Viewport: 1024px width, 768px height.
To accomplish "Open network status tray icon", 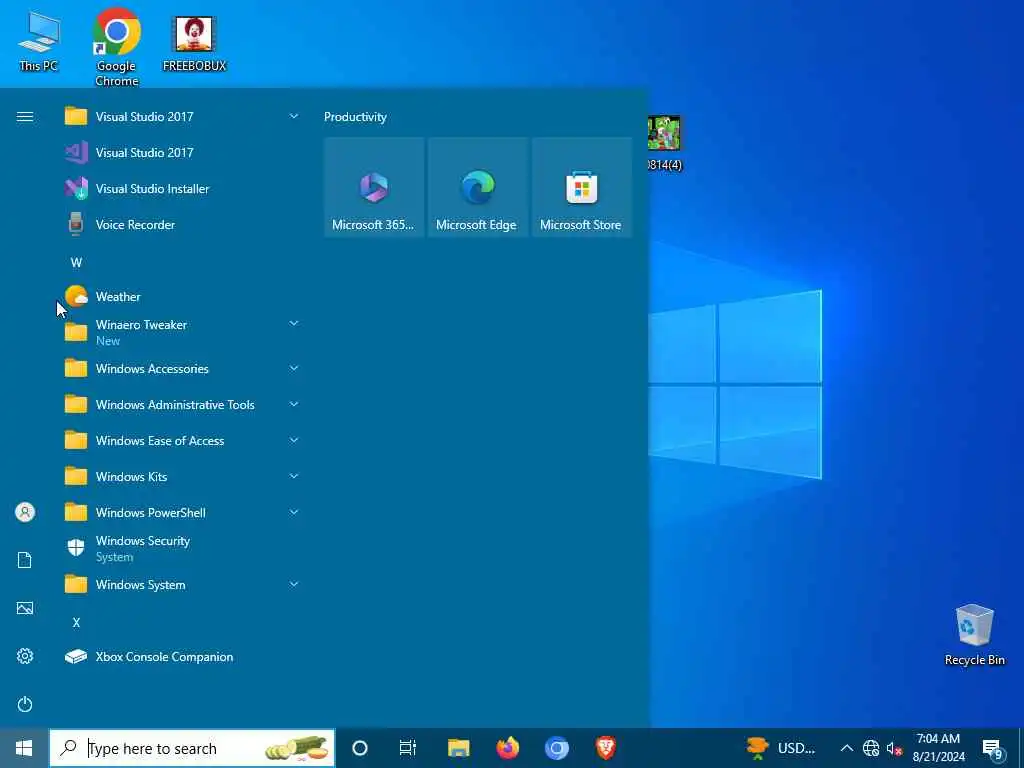I will (x=871, y=748).
